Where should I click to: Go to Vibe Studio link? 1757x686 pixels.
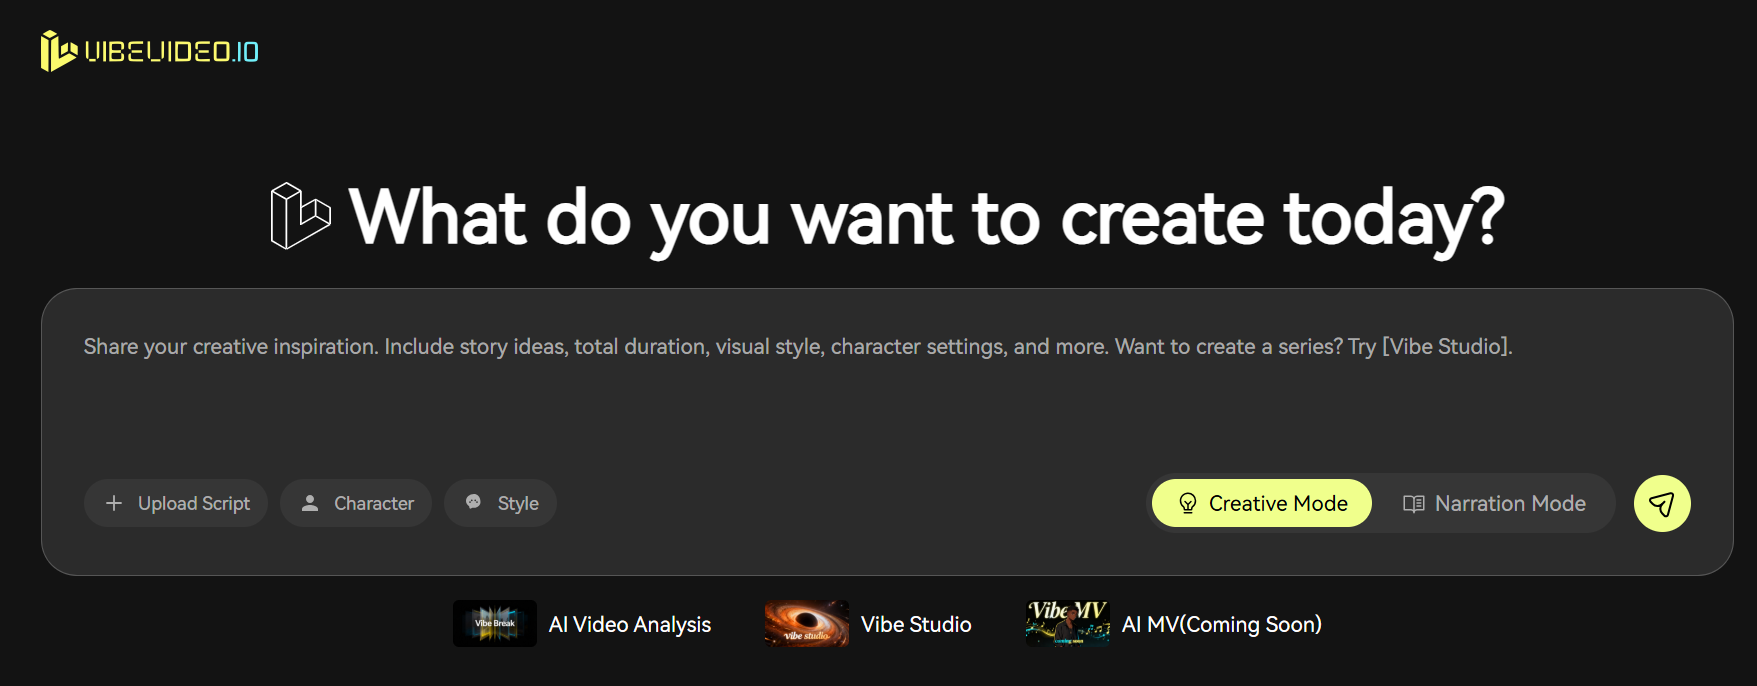(916, 624)
